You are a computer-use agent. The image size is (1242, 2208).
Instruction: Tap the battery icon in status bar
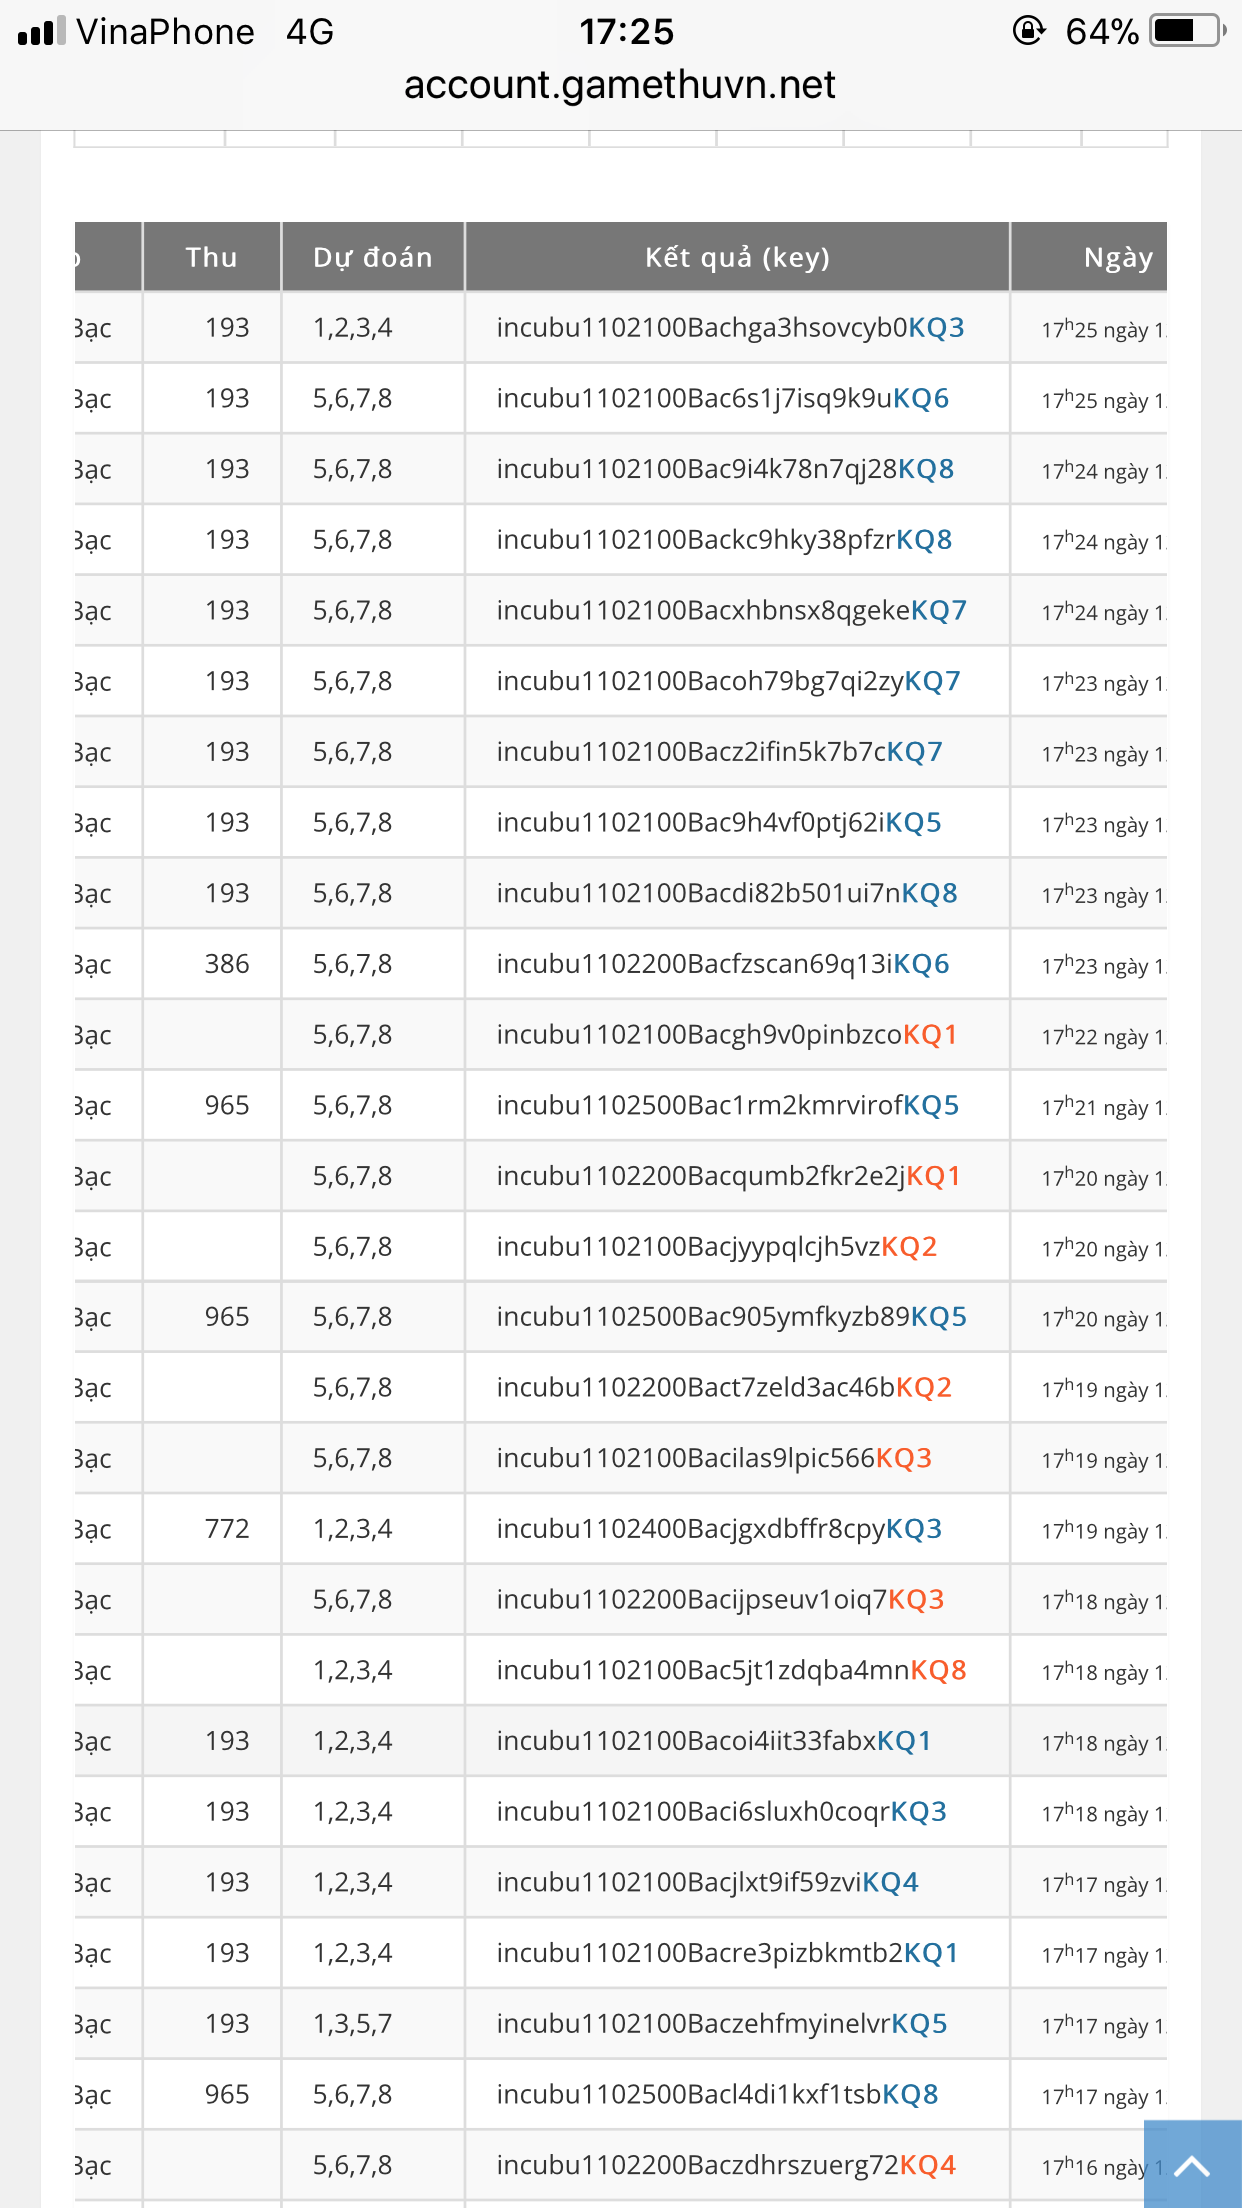[1186, 32]
